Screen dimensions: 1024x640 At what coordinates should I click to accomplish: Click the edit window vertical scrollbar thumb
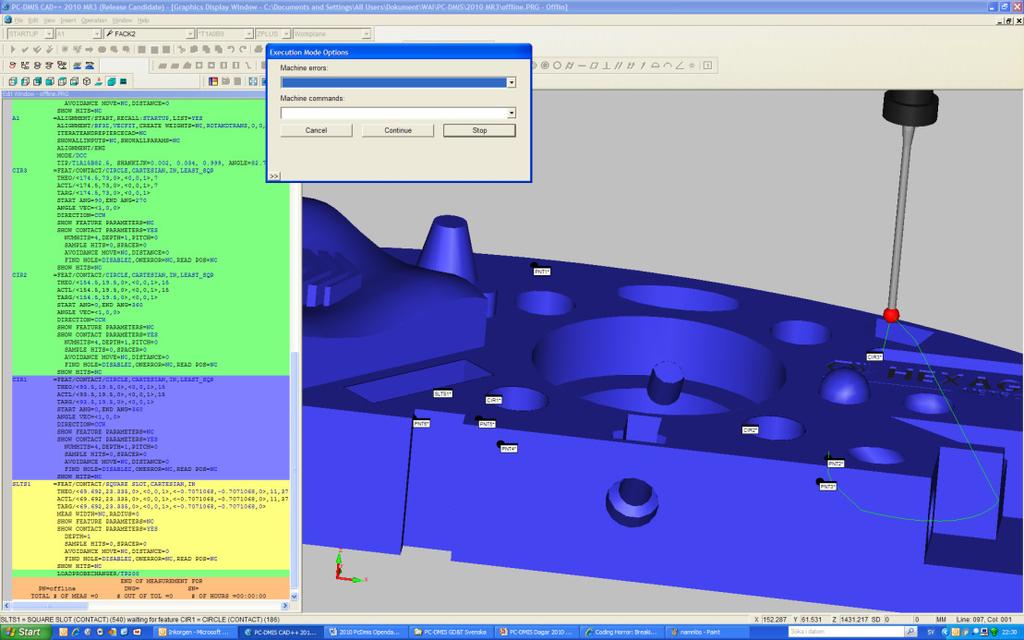tap(294, 470)
